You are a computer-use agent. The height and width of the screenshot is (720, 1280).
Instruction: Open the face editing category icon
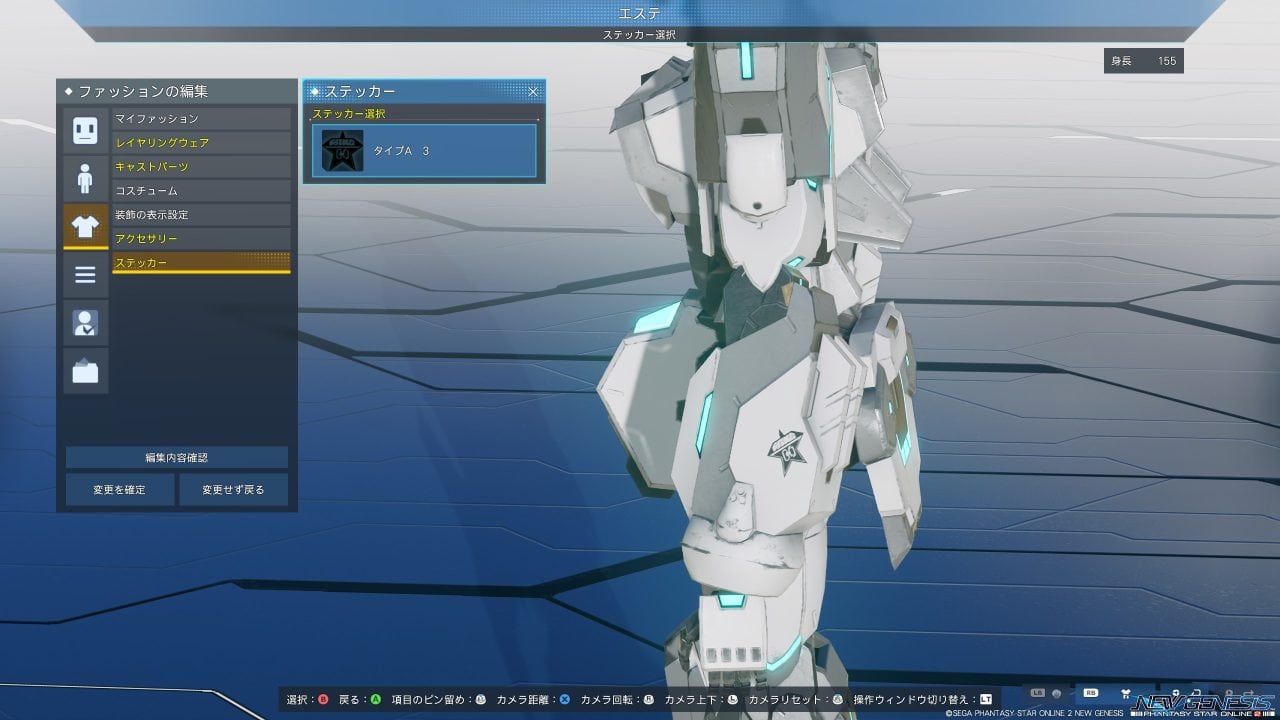(x=85, y=130)
